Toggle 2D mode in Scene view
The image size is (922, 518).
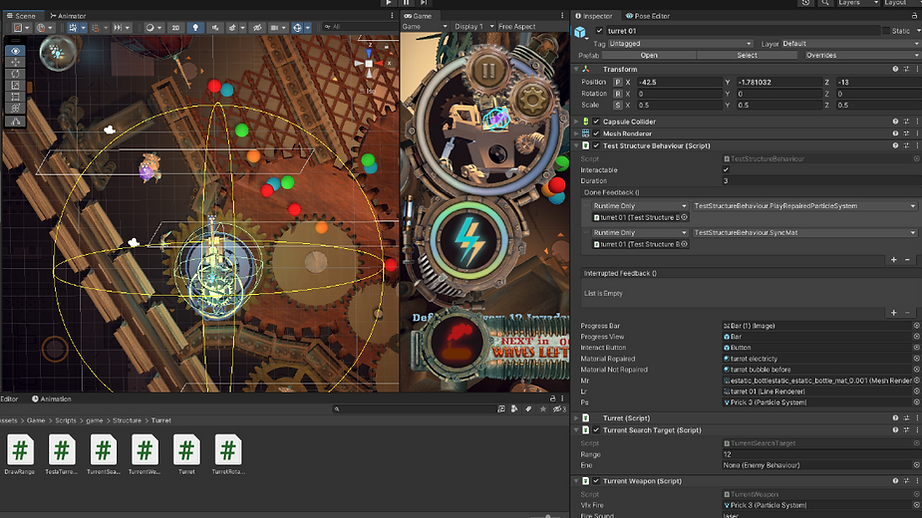[175, 28]
